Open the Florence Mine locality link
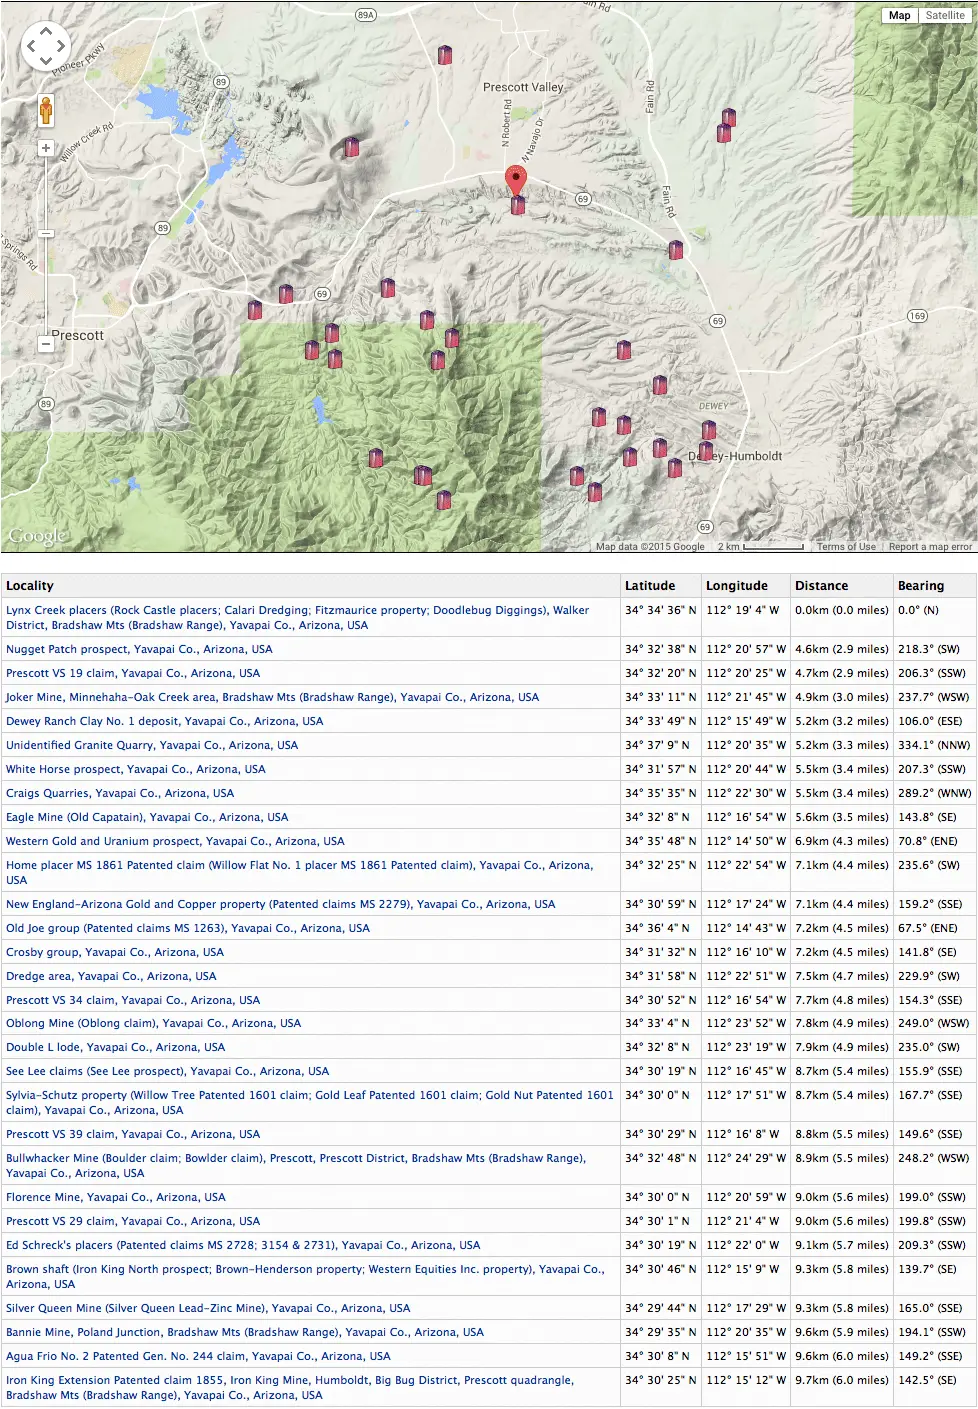The height and width of the screenshot is (1409, 978). click(116, 1197)
